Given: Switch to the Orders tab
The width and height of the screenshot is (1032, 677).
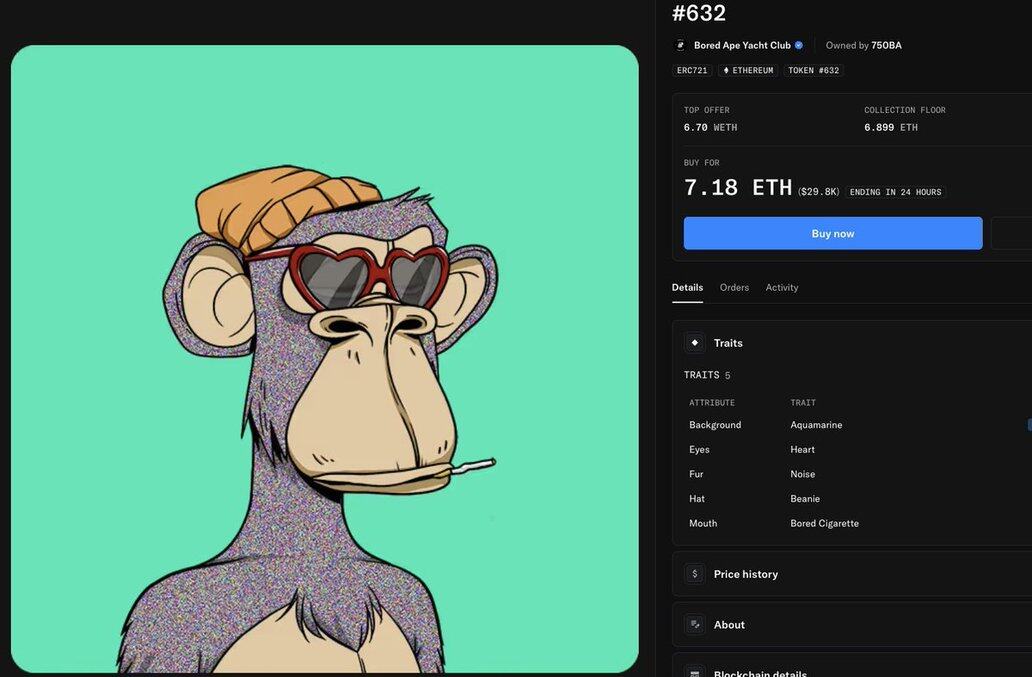Looking at the screenshot, I should pos(734,288).
